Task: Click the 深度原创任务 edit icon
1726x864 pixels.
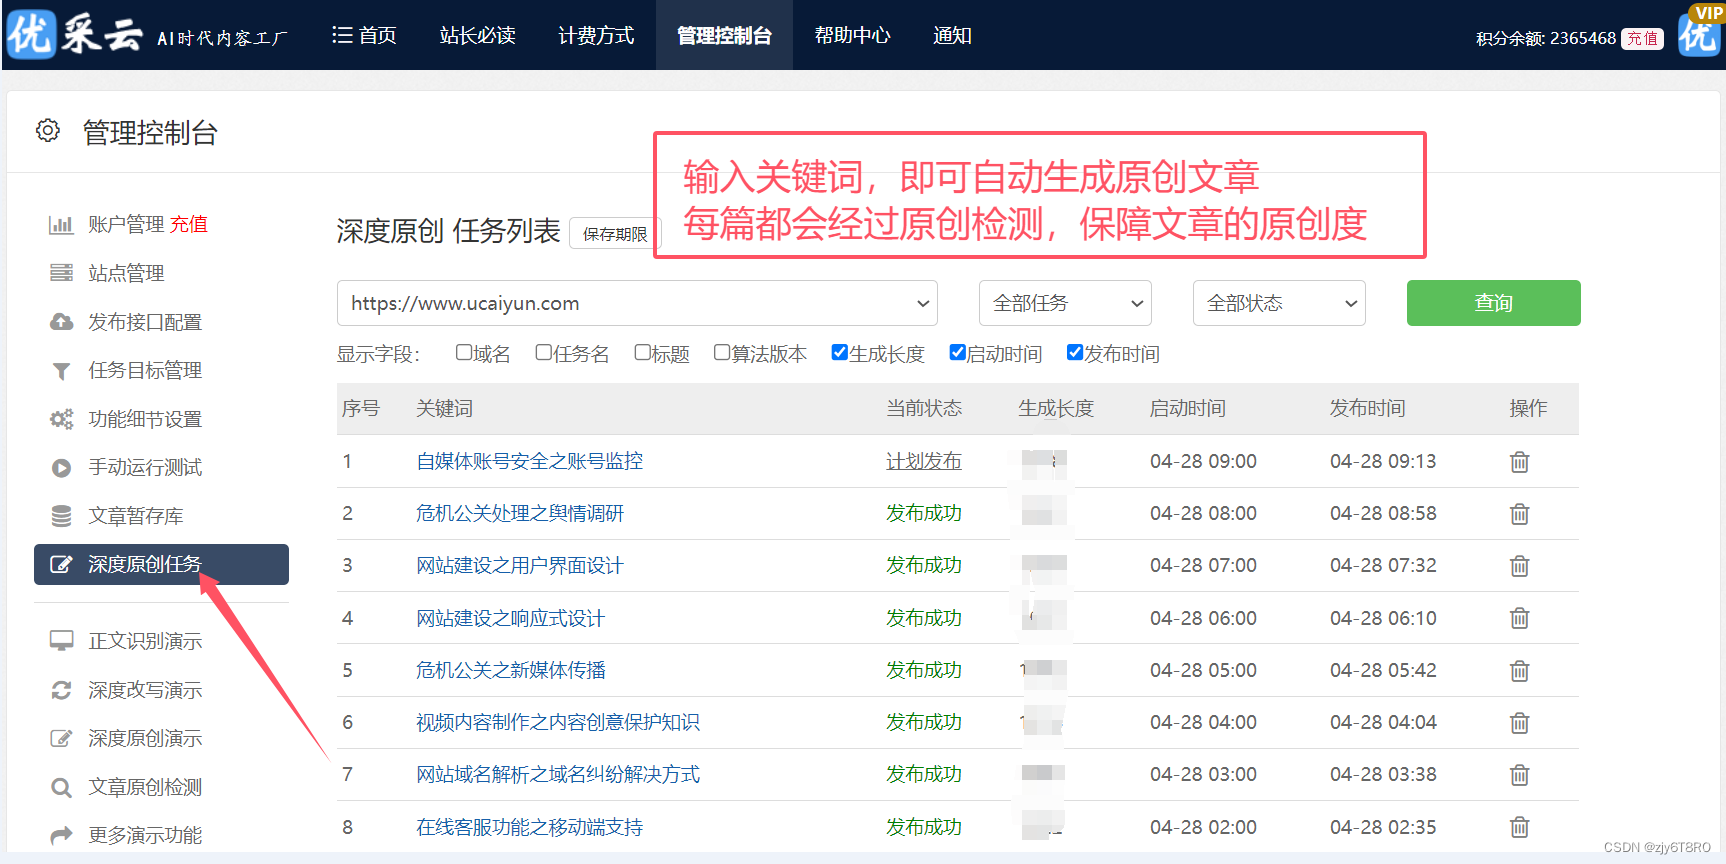Action: (61, 565)
